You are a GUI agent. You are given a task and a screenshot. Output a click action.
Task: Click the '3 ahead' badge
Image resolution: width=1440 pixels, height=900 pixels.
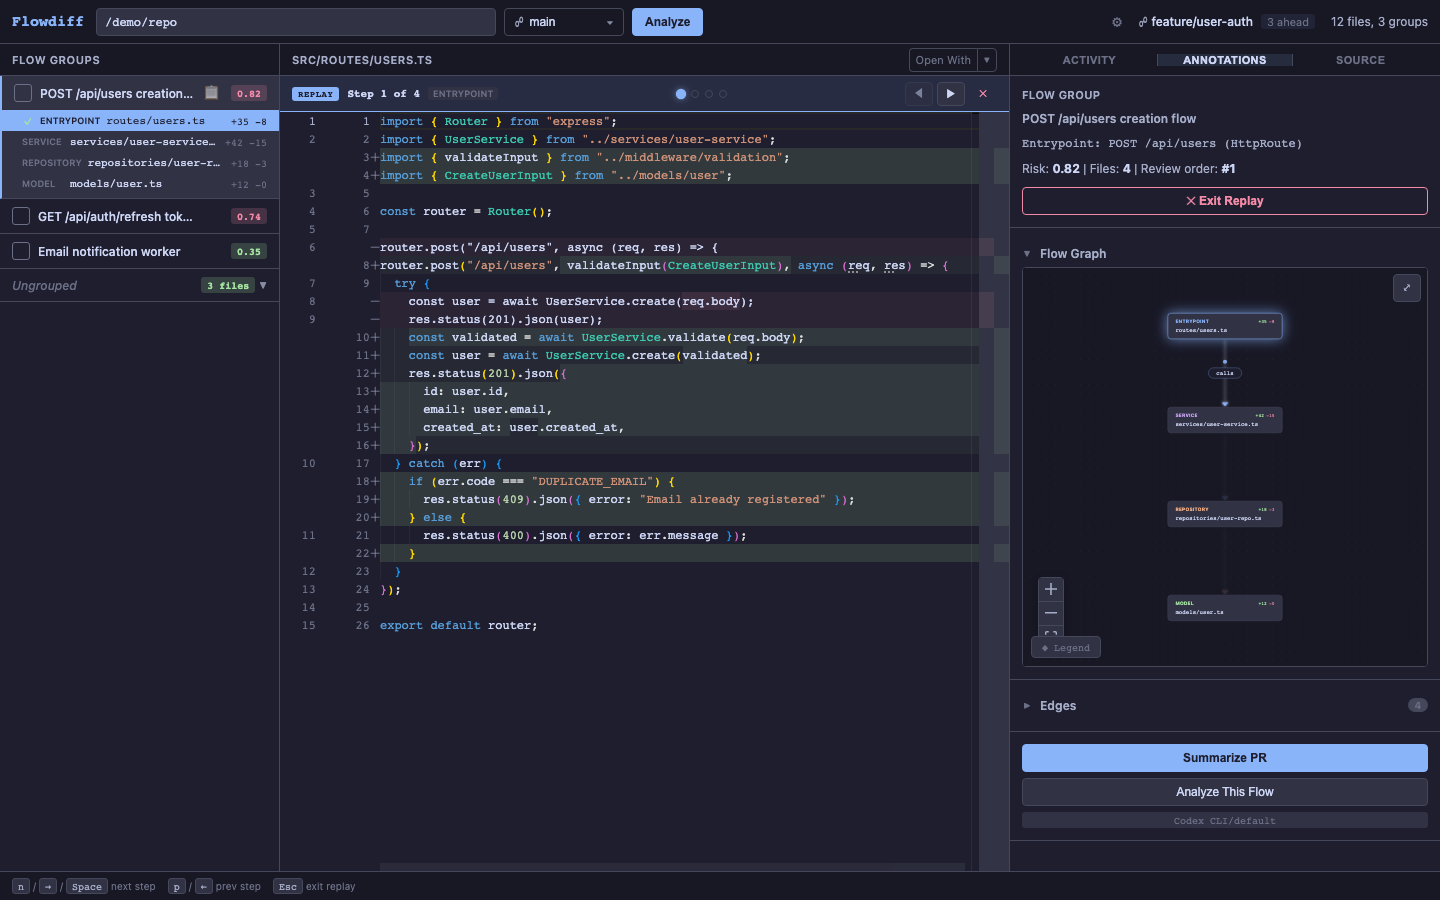point(1288,22)
